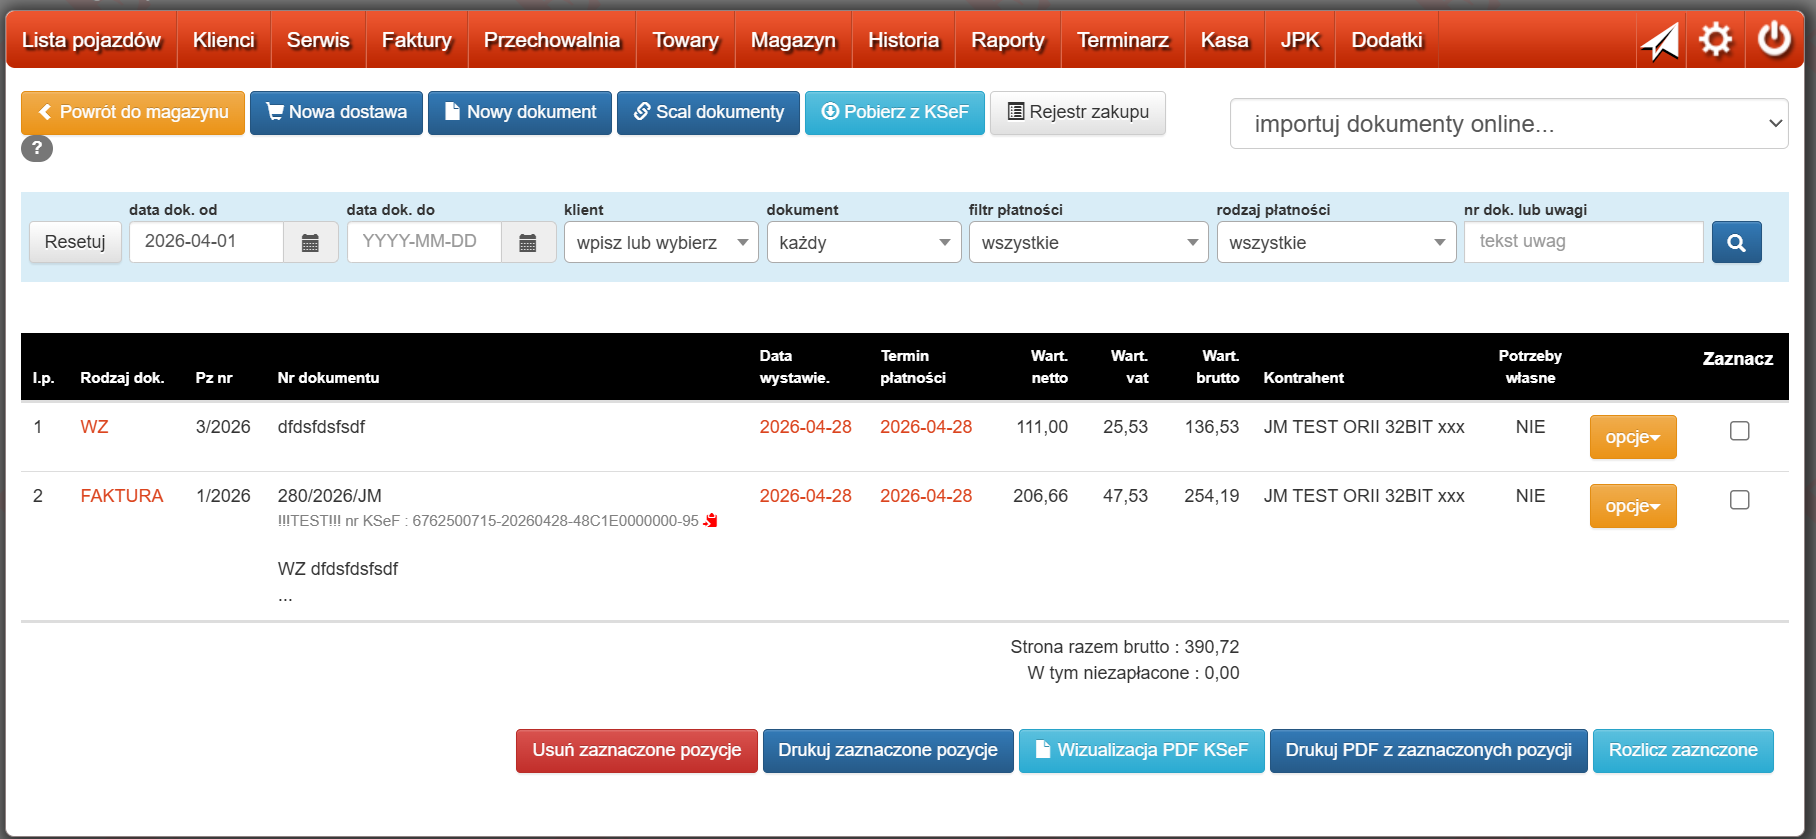Open the Magazyn menu

coord(792,40)
